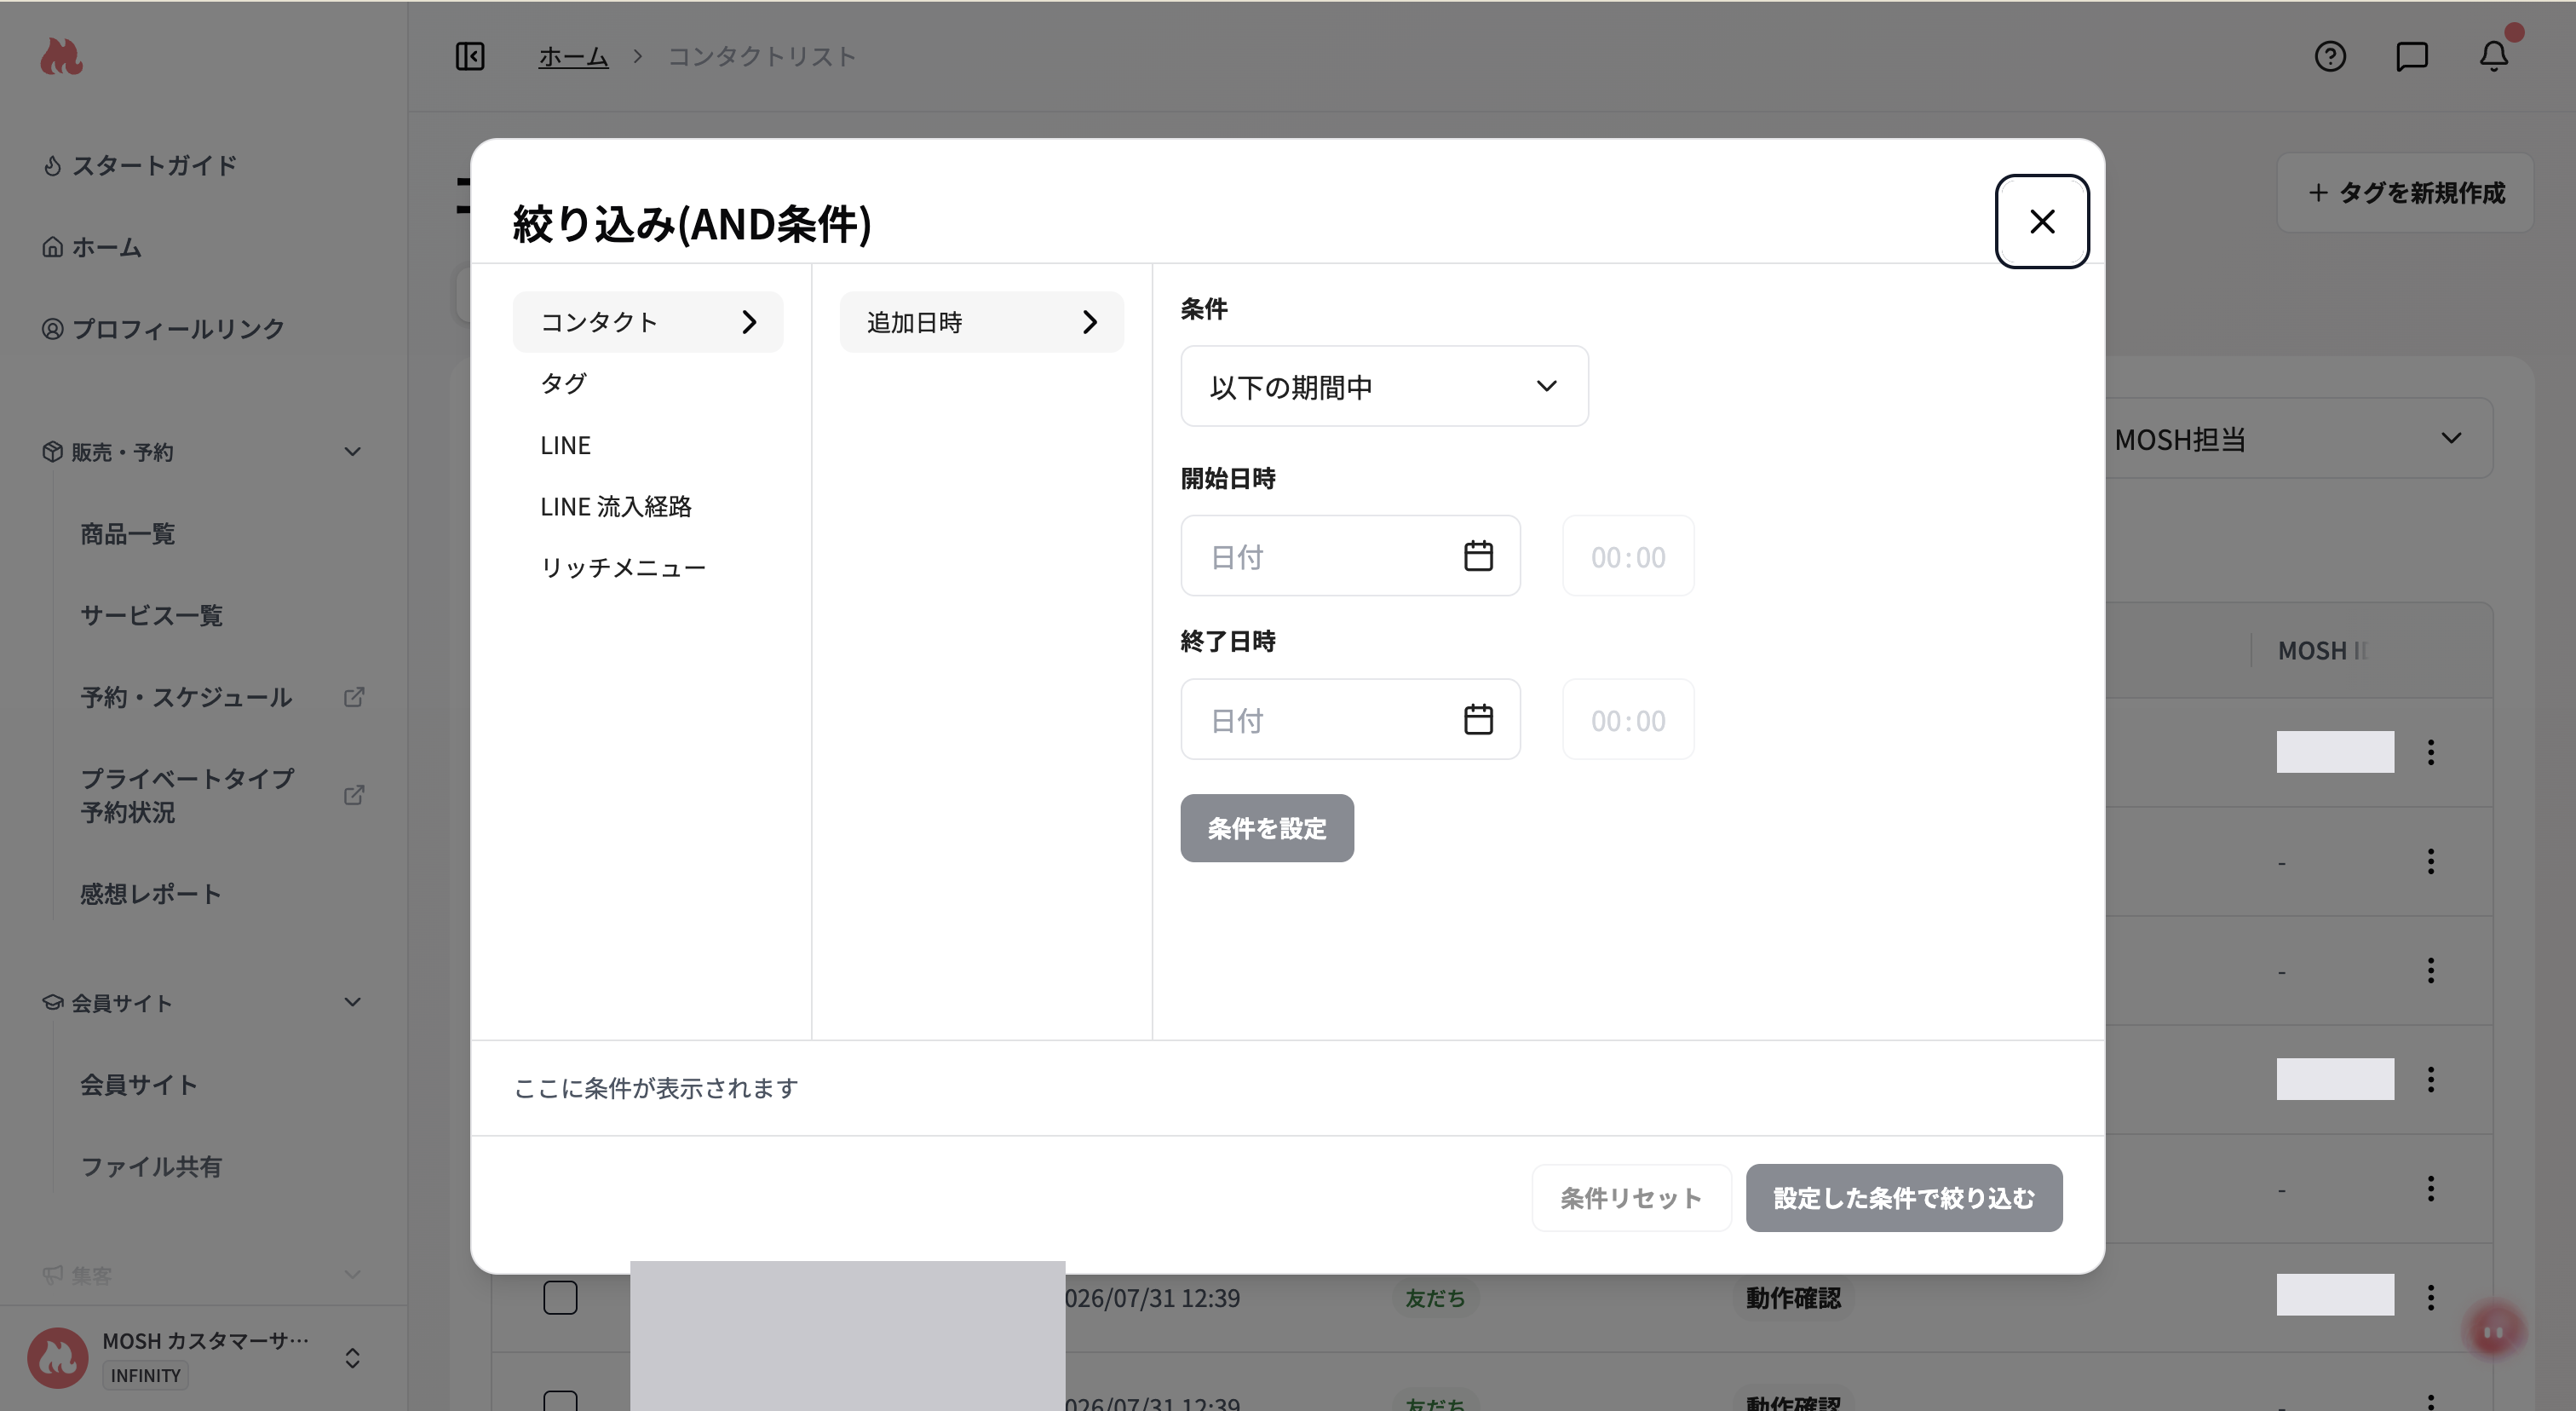Select the 追加日時 sub-filter option

pyautogui.click(x=982, y=322)
